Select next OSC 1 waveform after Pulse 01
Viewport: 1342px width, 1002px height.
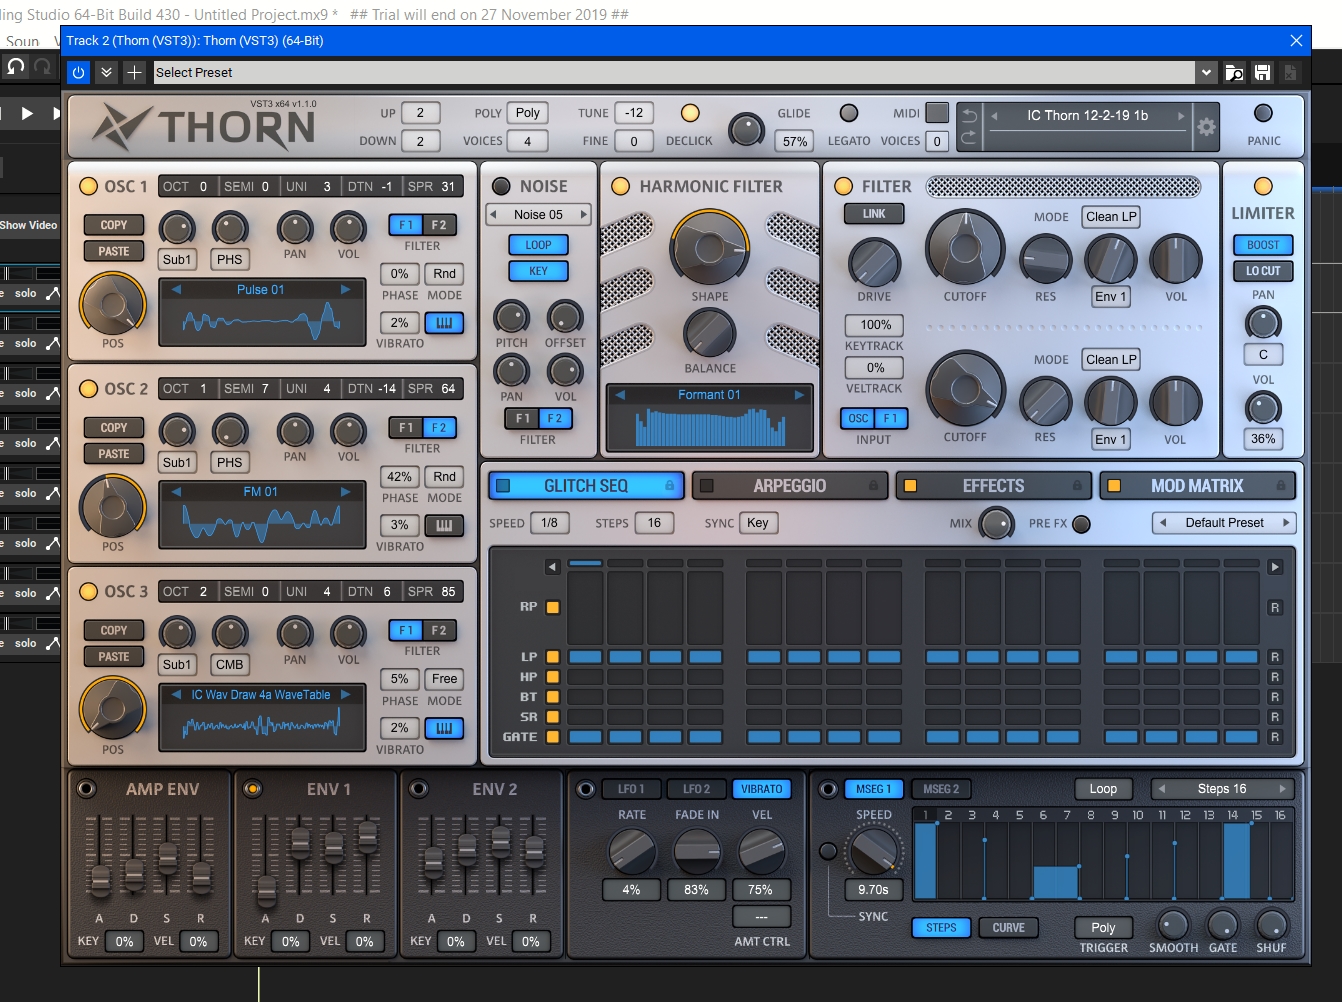(346, 290)
